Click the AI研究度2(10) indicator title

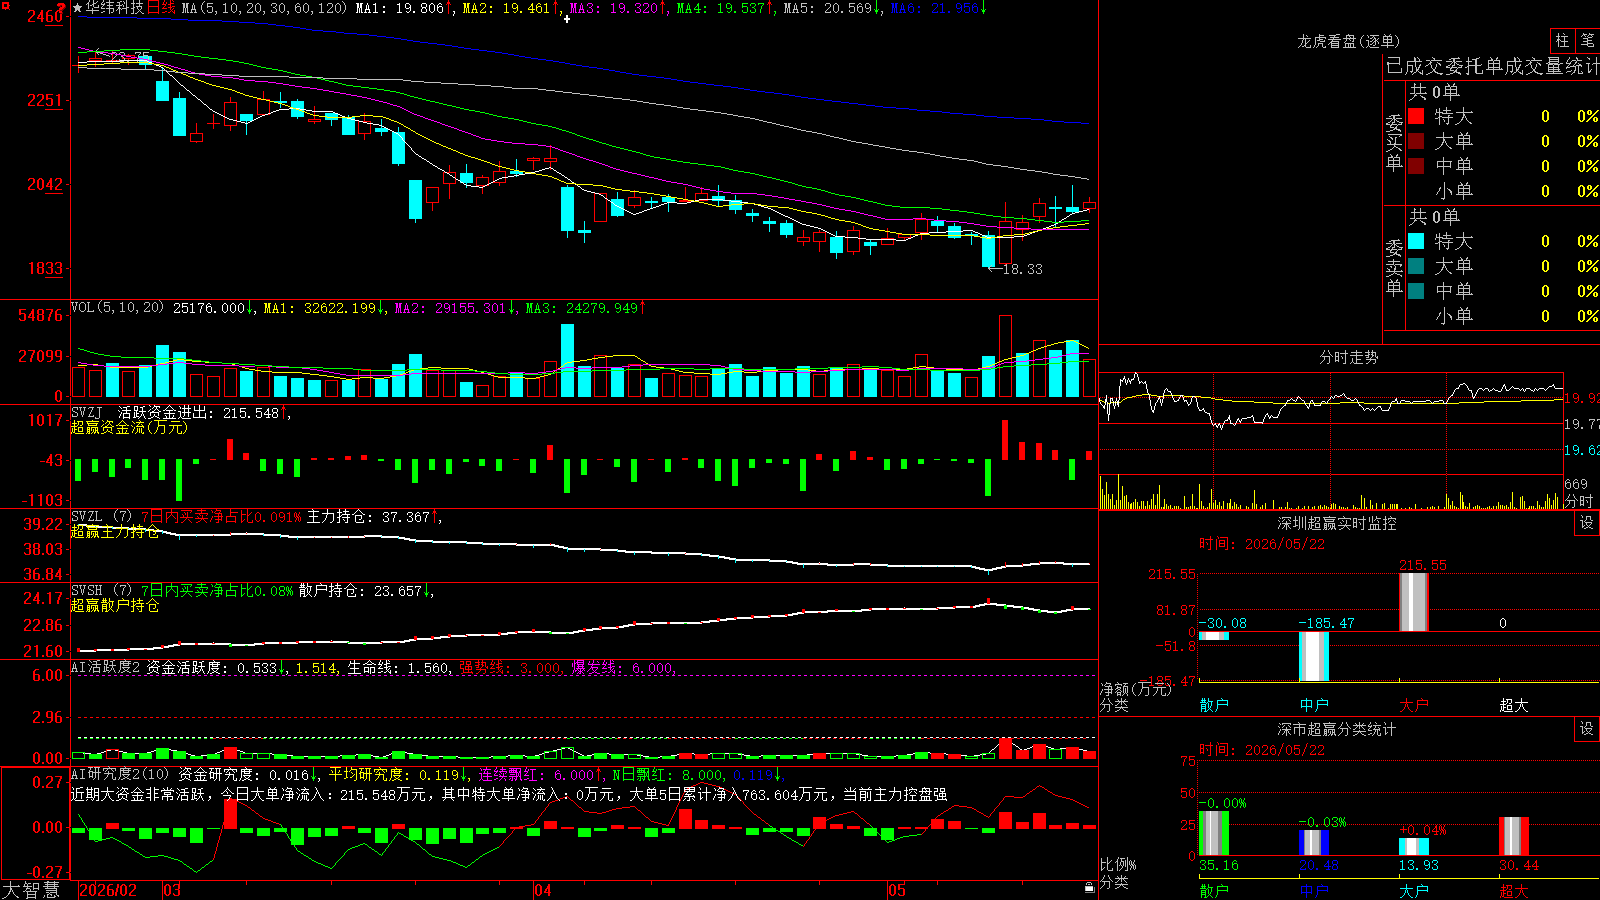(x=120, y=775)
